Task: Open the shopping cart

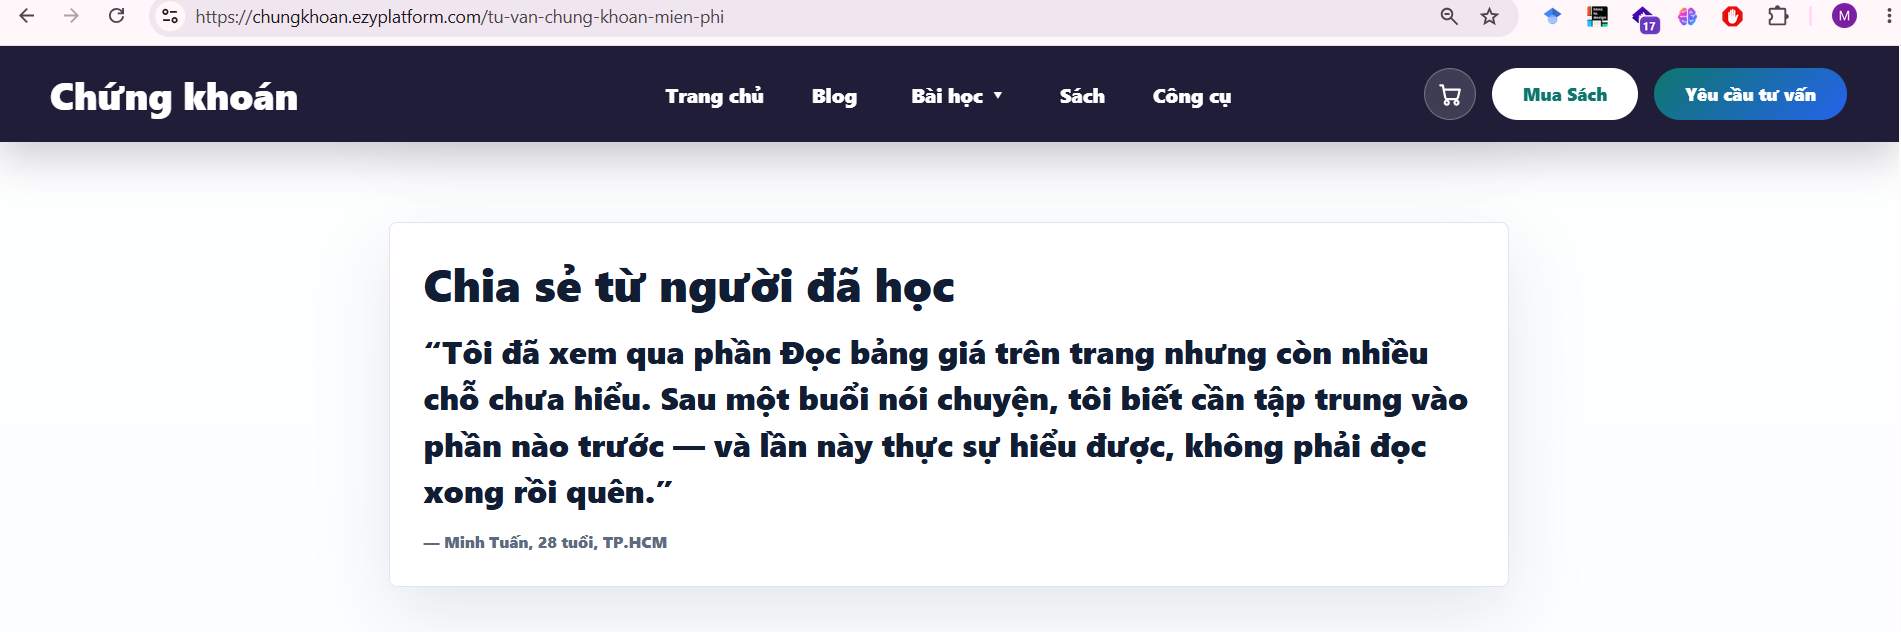Action: (1450, 94)
